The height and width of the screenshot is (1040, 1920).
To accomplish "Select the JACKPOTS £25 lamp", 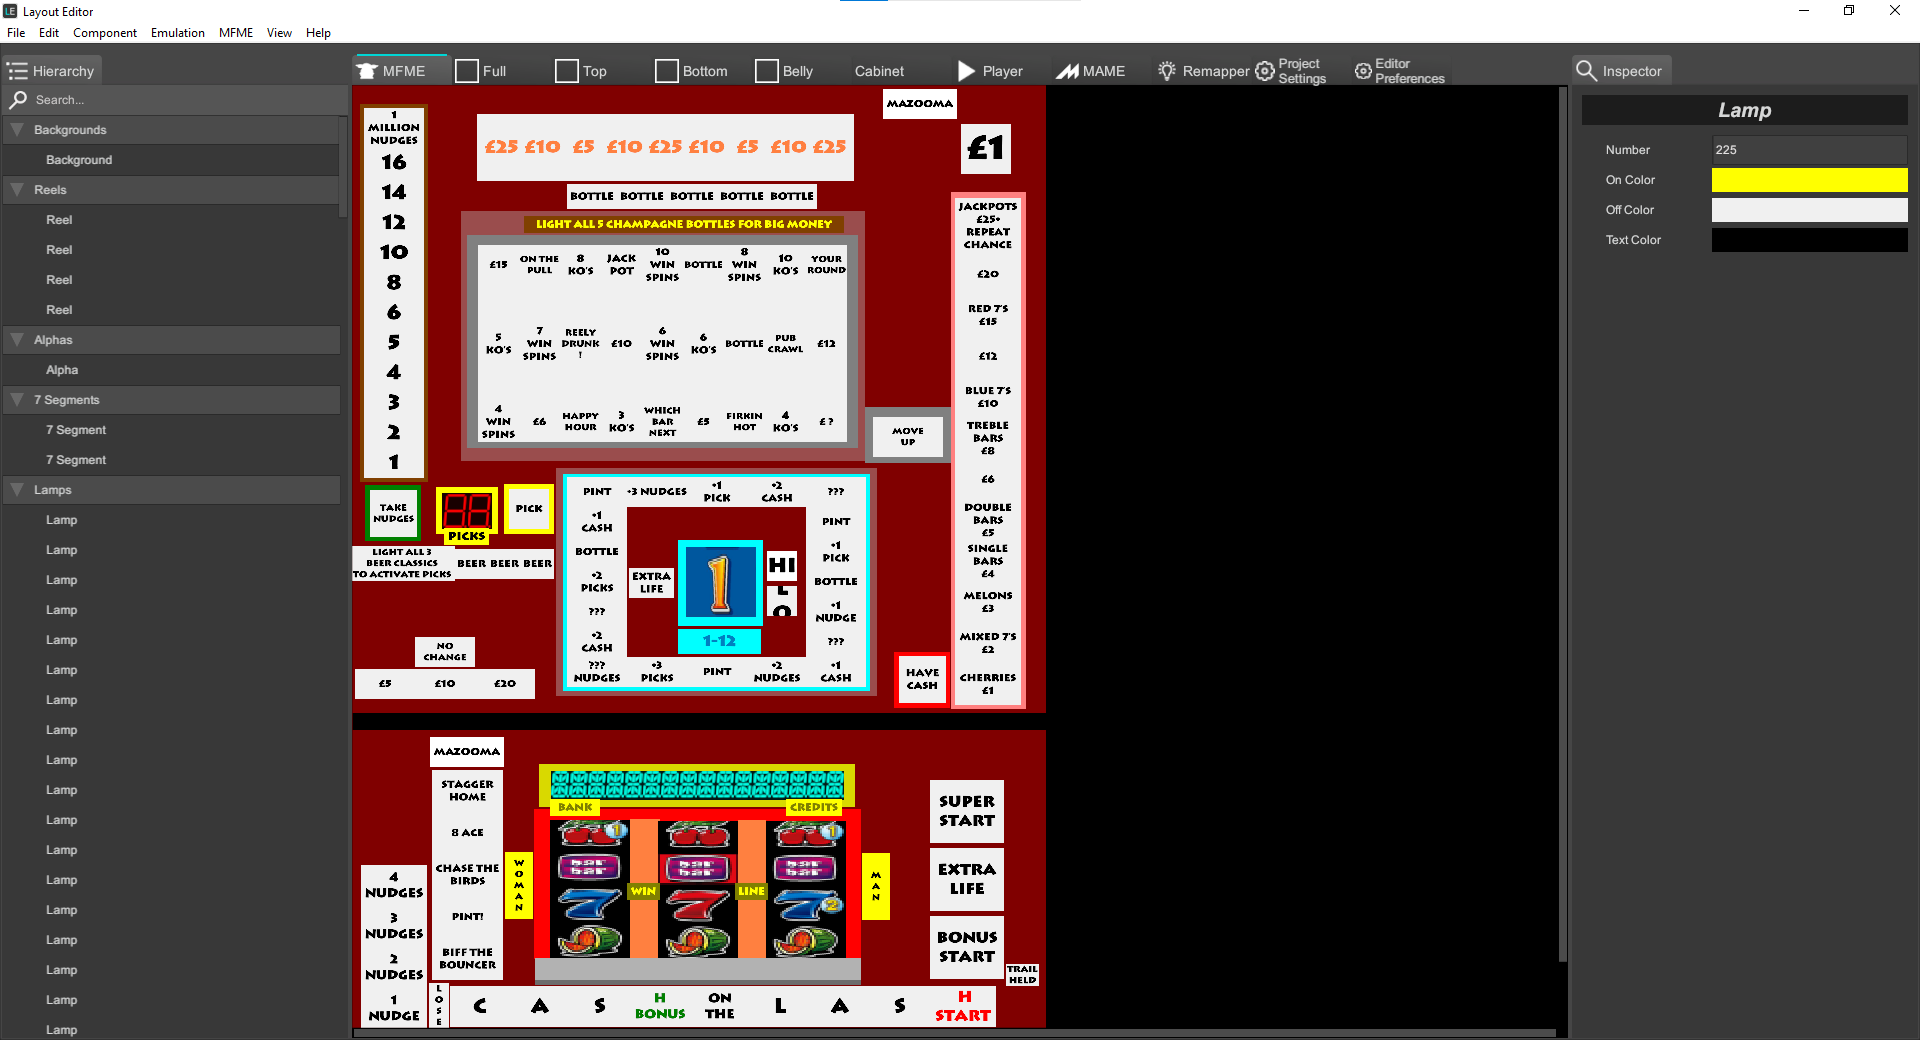I will 988,225.
